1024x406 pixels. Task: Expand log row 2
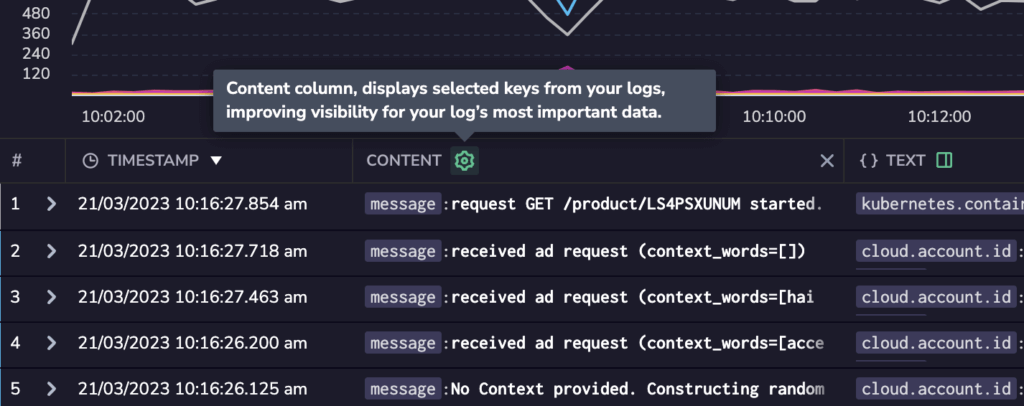[52, 251]
